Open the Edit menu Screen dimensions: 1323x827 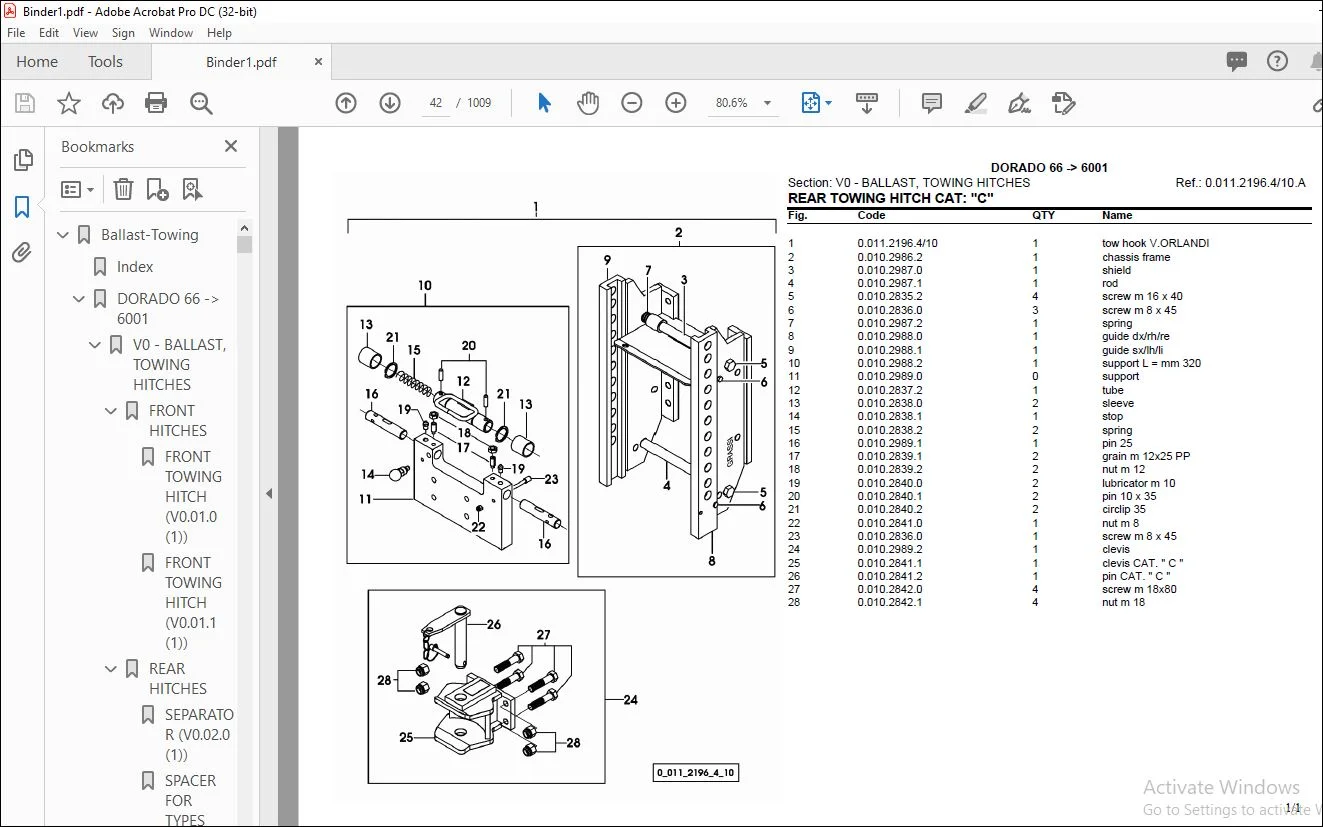pyautogui.click(x=49, y=33)
